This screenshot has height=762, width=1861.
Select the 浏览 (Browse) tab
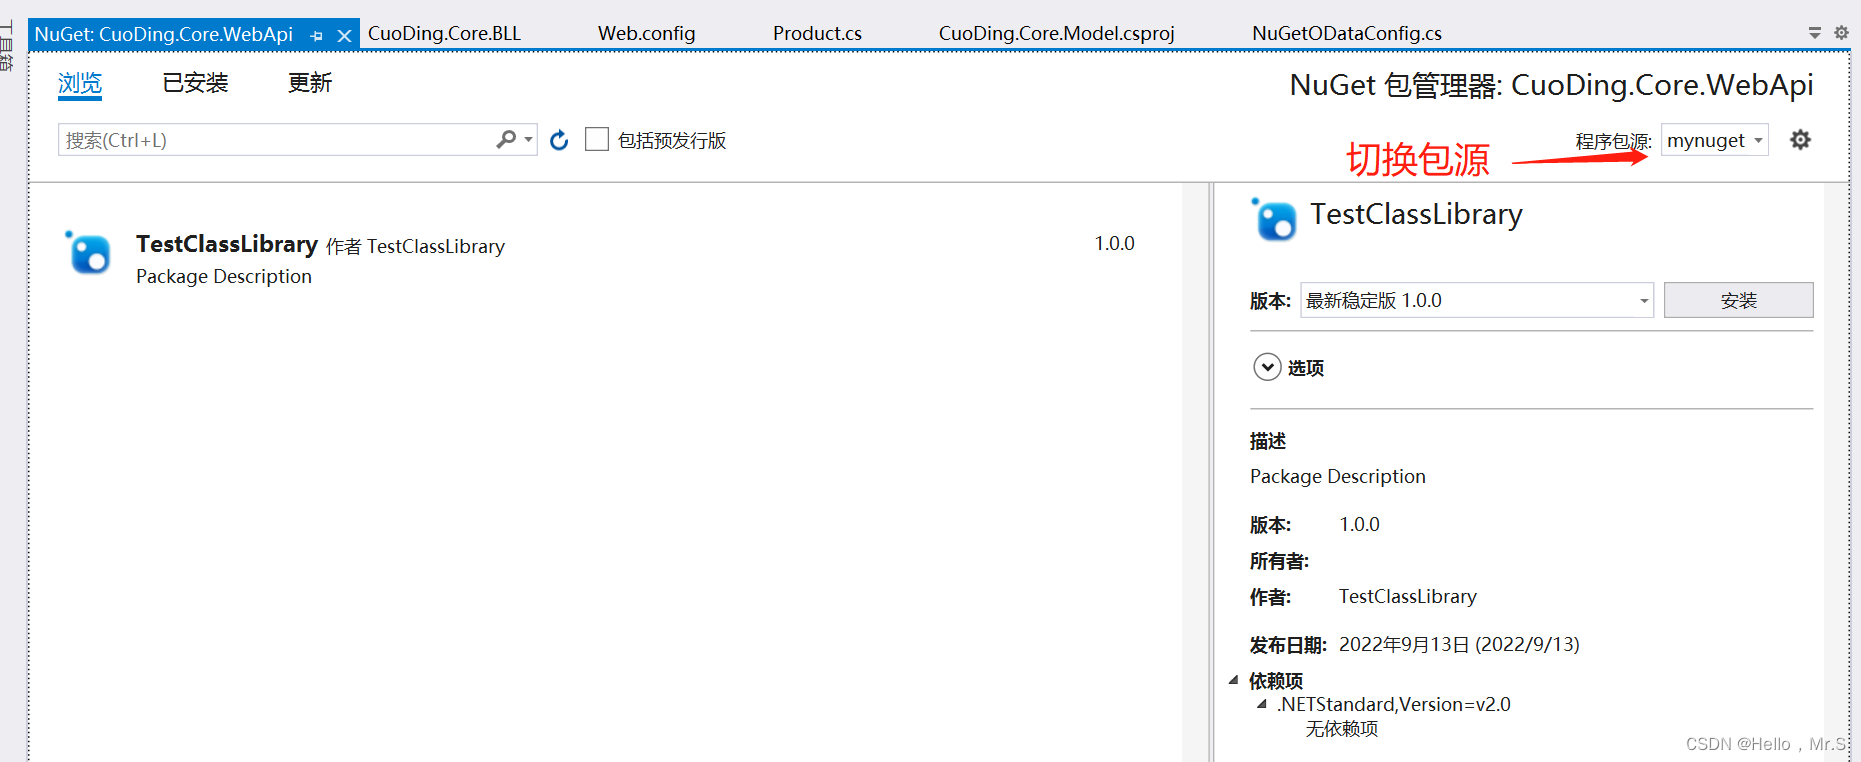80,83
